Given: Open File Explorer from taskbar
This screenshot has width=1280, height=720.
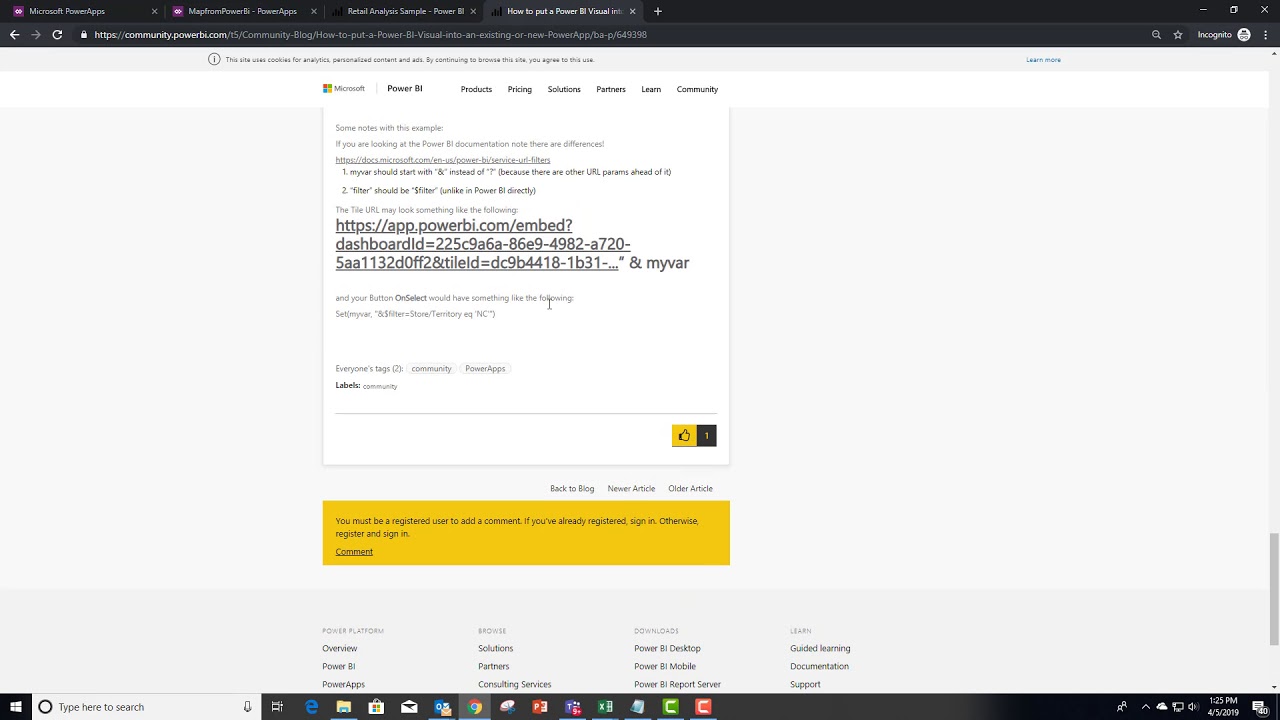Looking at the screenshot, I should (343, 707).
